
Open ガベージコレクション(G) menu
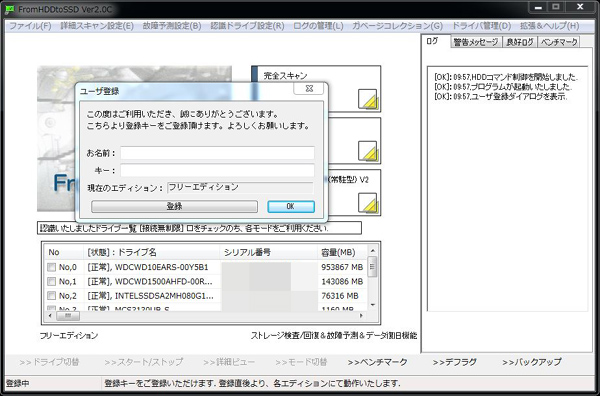tap(397, 26)
